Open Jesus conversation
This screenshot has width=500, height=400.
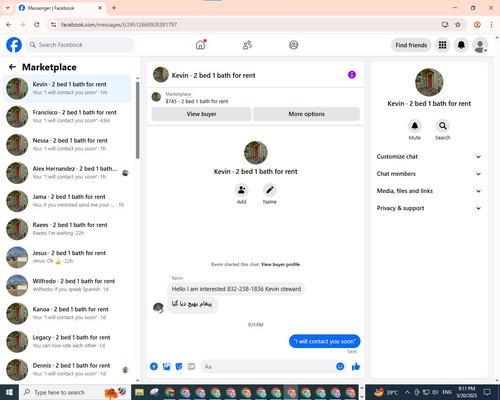pos(68,257)
